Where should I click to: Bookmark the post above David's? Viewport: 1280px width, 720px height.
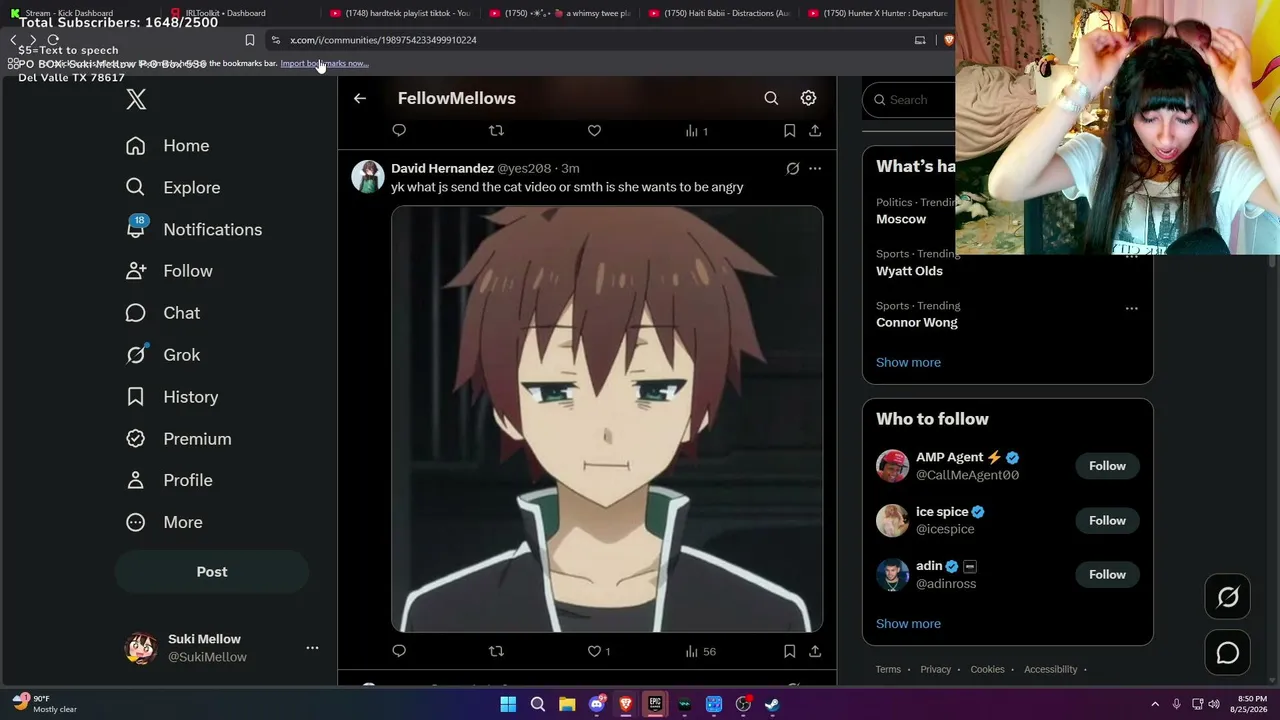click(789, 130)
